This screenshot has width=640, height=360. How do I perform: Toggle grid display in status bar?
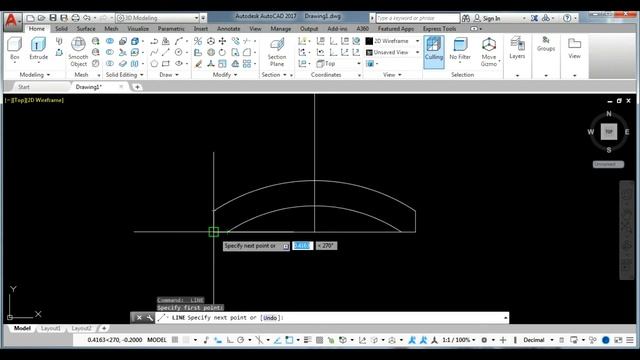click(175, 340)
